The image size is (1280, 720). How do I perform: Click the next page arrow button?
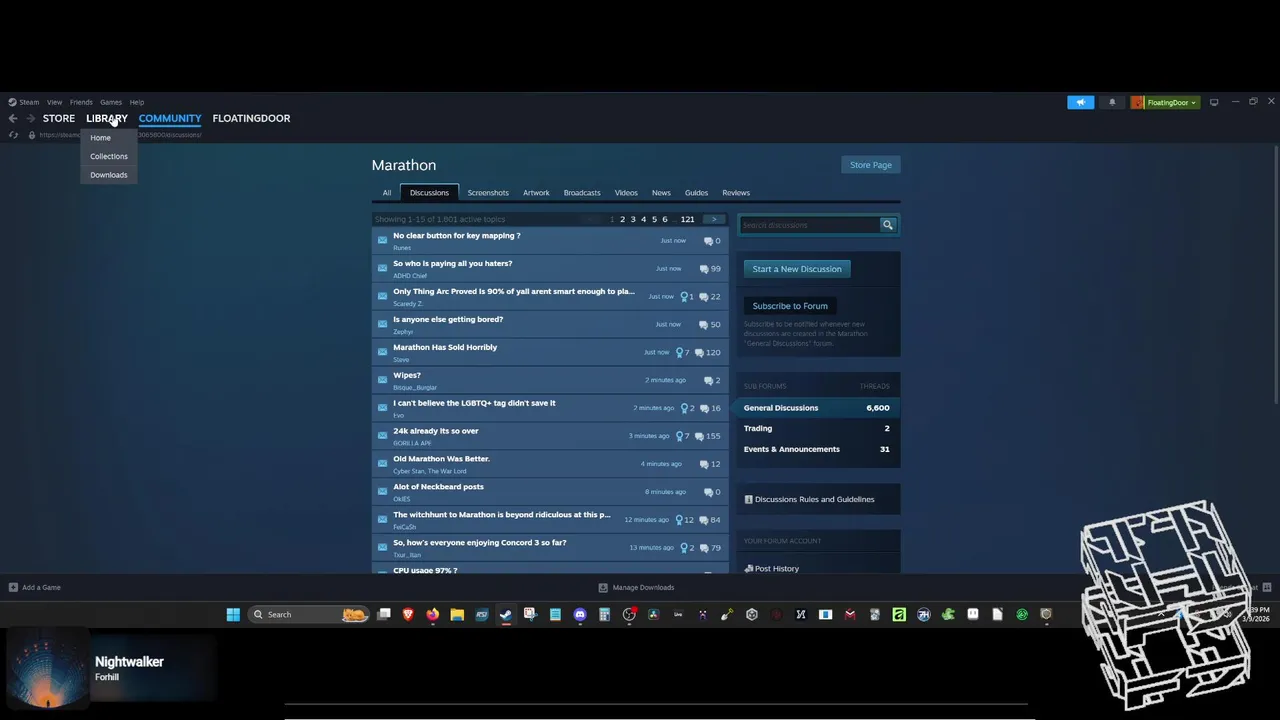click(x=714, y=219)
